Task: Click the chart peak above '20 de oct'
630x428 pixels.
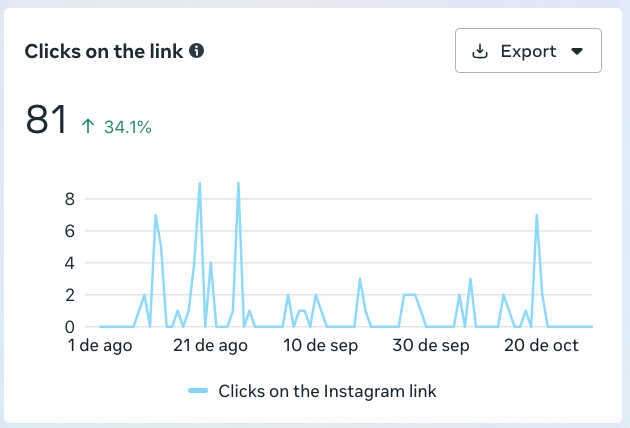Action: [537, 215]
